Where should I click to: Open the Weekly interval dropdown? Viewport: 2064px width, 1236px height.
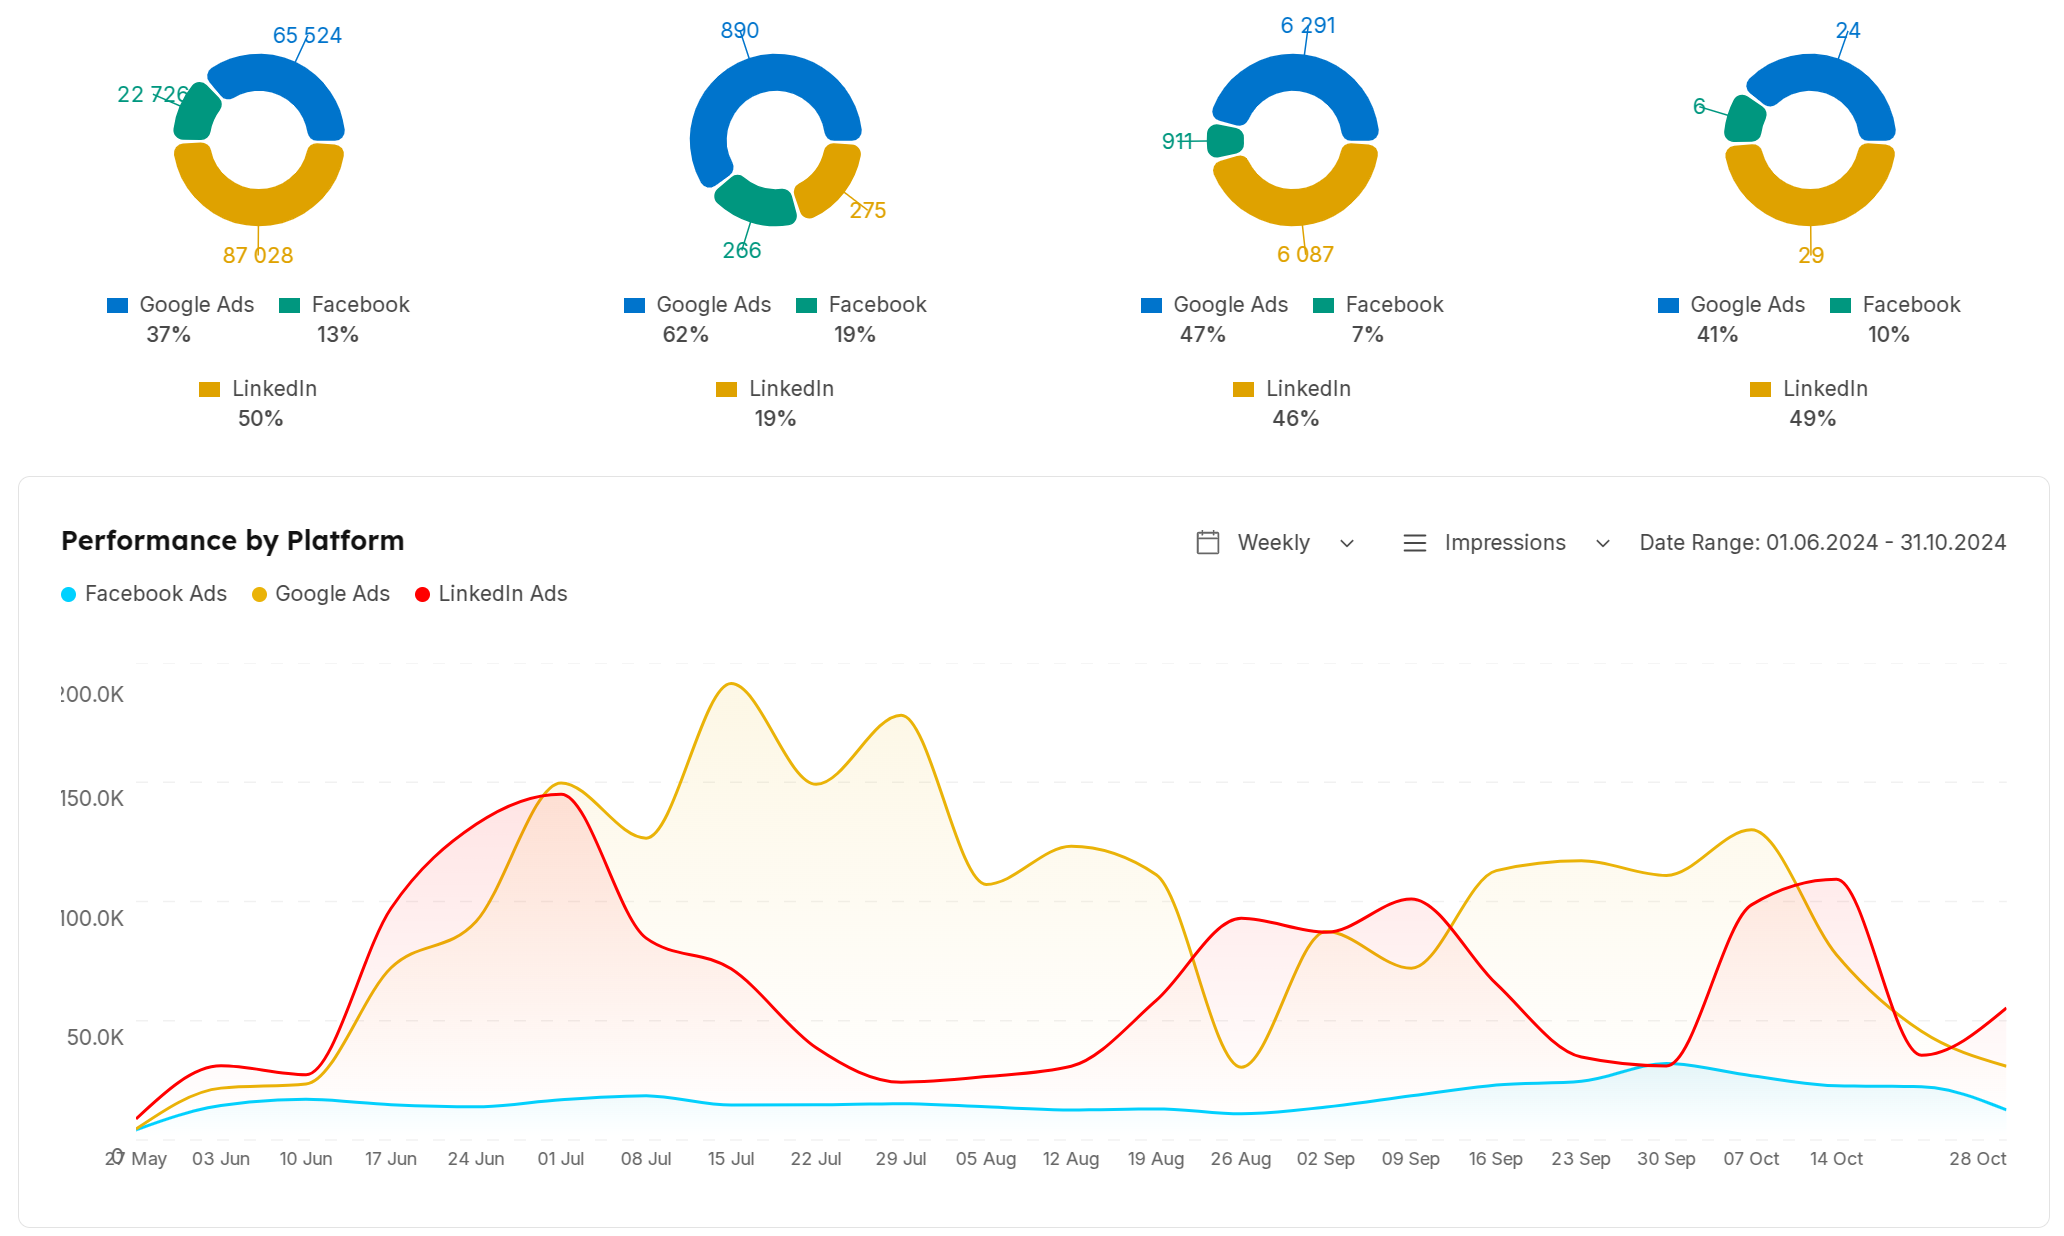point(1274,542)
